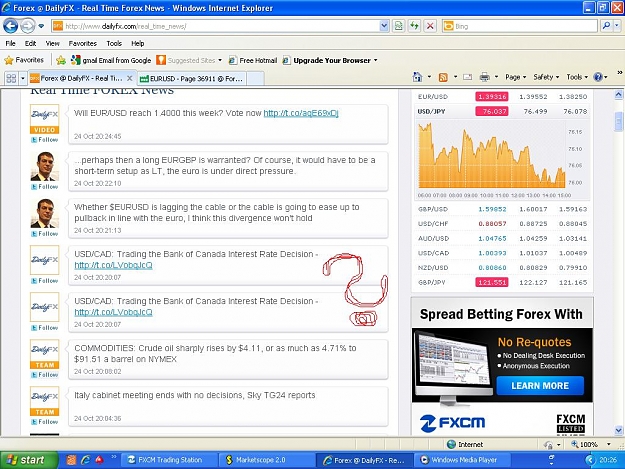This screenshot has width=625, height=469.
Task: Click the search magnifier button
Action: pyautogui.click(x=606, y=26)
